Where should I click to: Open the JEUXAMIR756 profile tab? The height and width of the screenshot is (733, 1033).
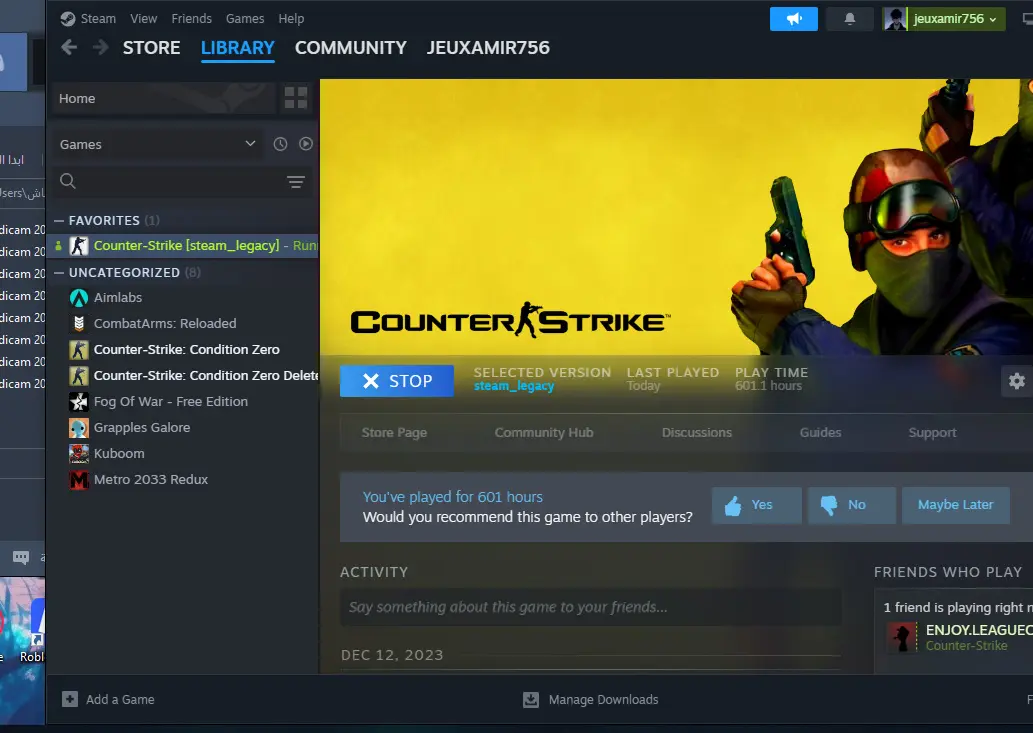coord(488,47)
